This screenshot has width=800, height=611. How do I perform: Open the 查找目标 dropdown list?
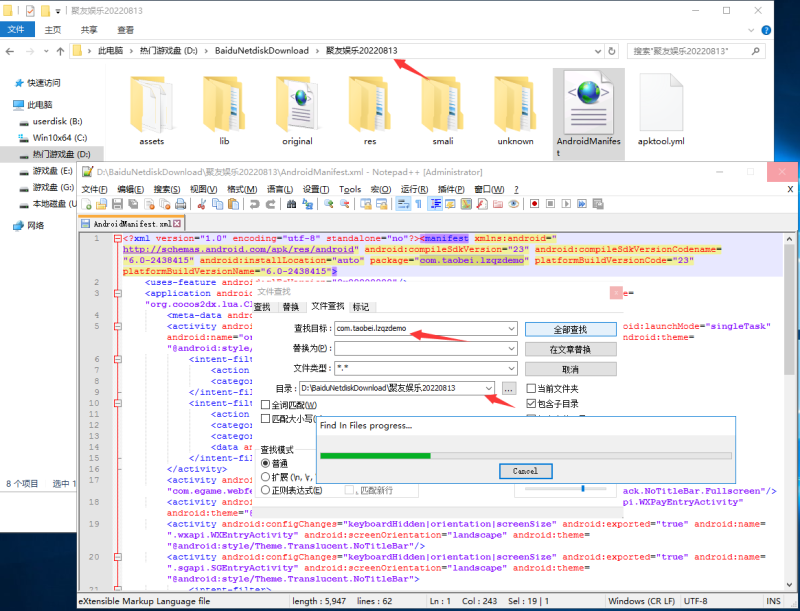coord(511,329)
